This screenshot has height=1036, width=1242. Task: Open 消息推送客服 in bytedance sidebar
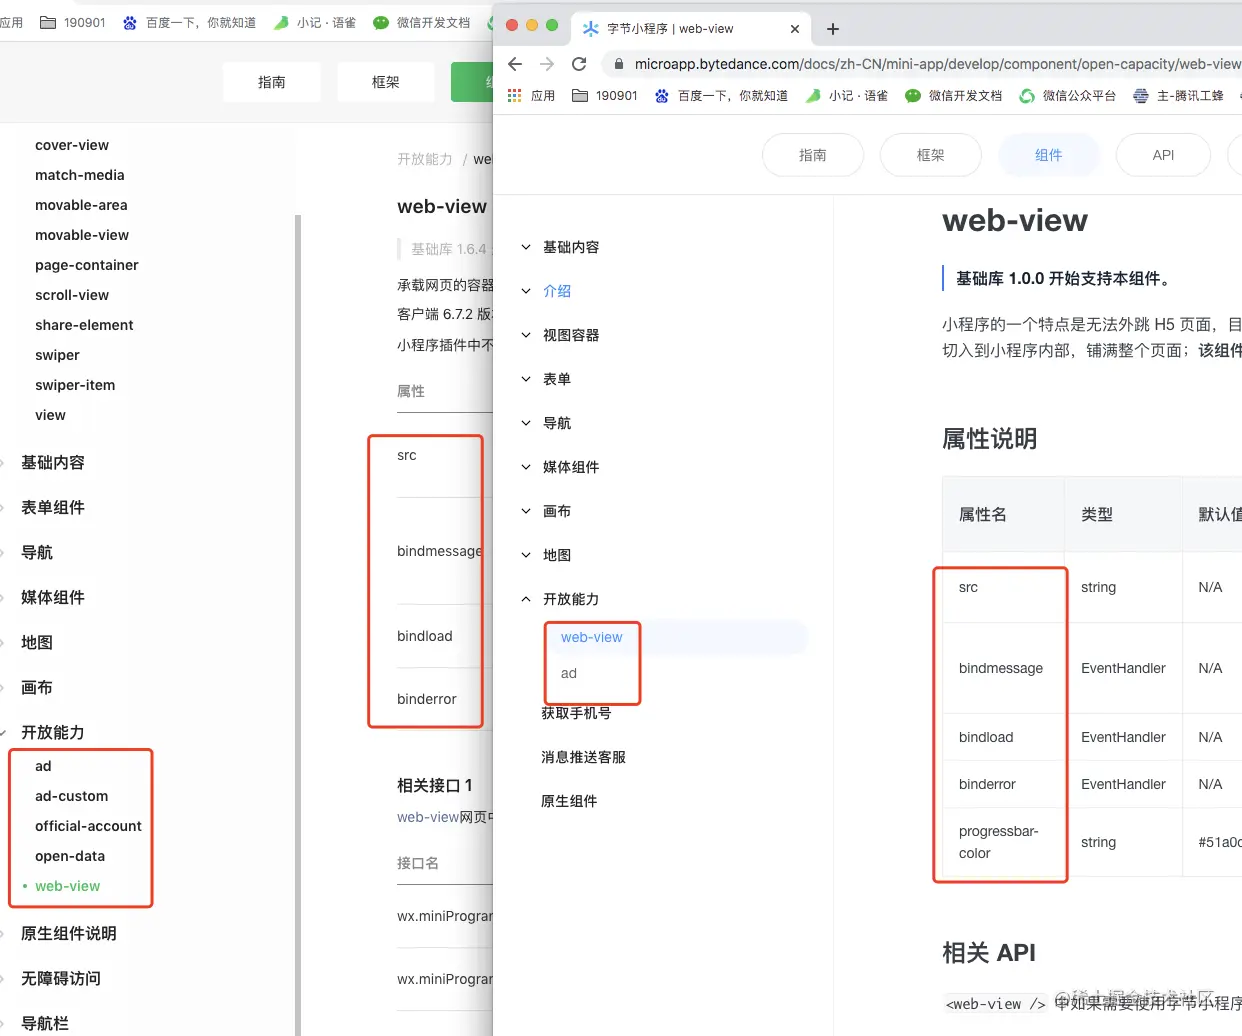(x=583, y=757)
